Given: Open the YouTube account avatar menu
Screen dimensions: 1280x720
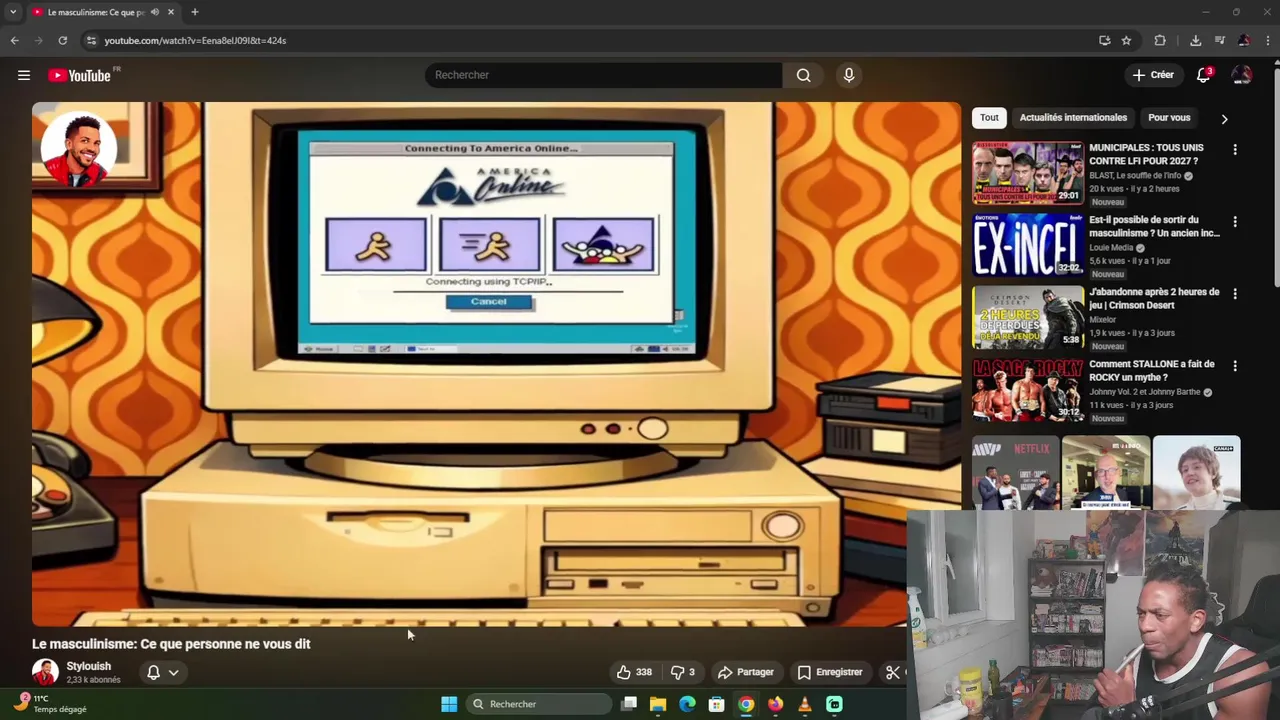Looking at the screenshot, I should point(1241,75).
